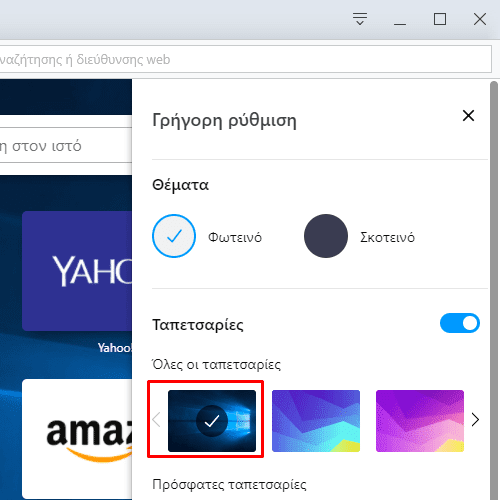
Task: Click the Θέματα section heading
Action: (180, 185)
